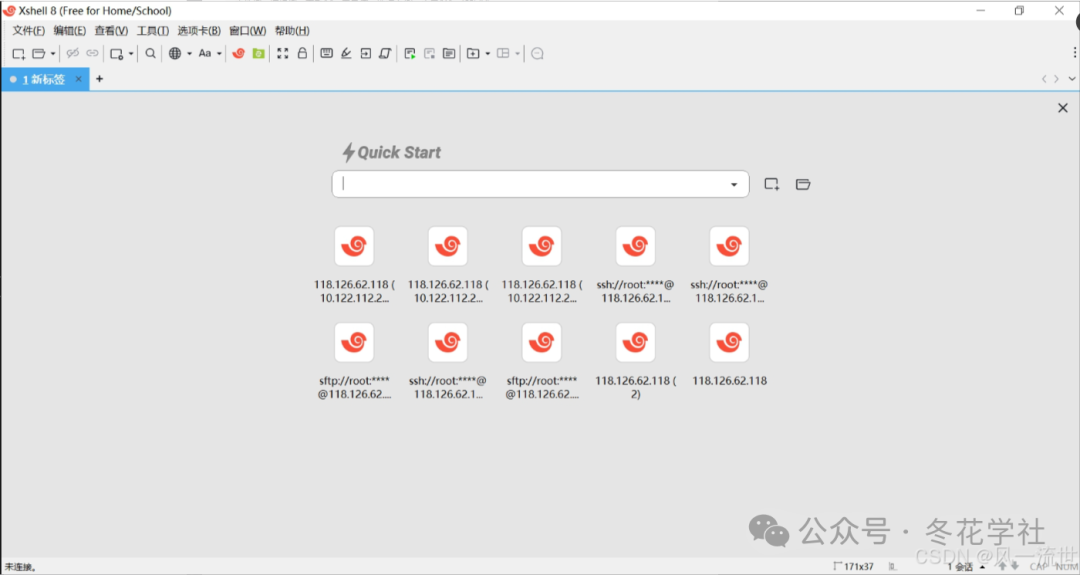This screenshot has width=1080, height=575.
Task: Click the speech bubble icon in toolbar
Action: point(537,54)
